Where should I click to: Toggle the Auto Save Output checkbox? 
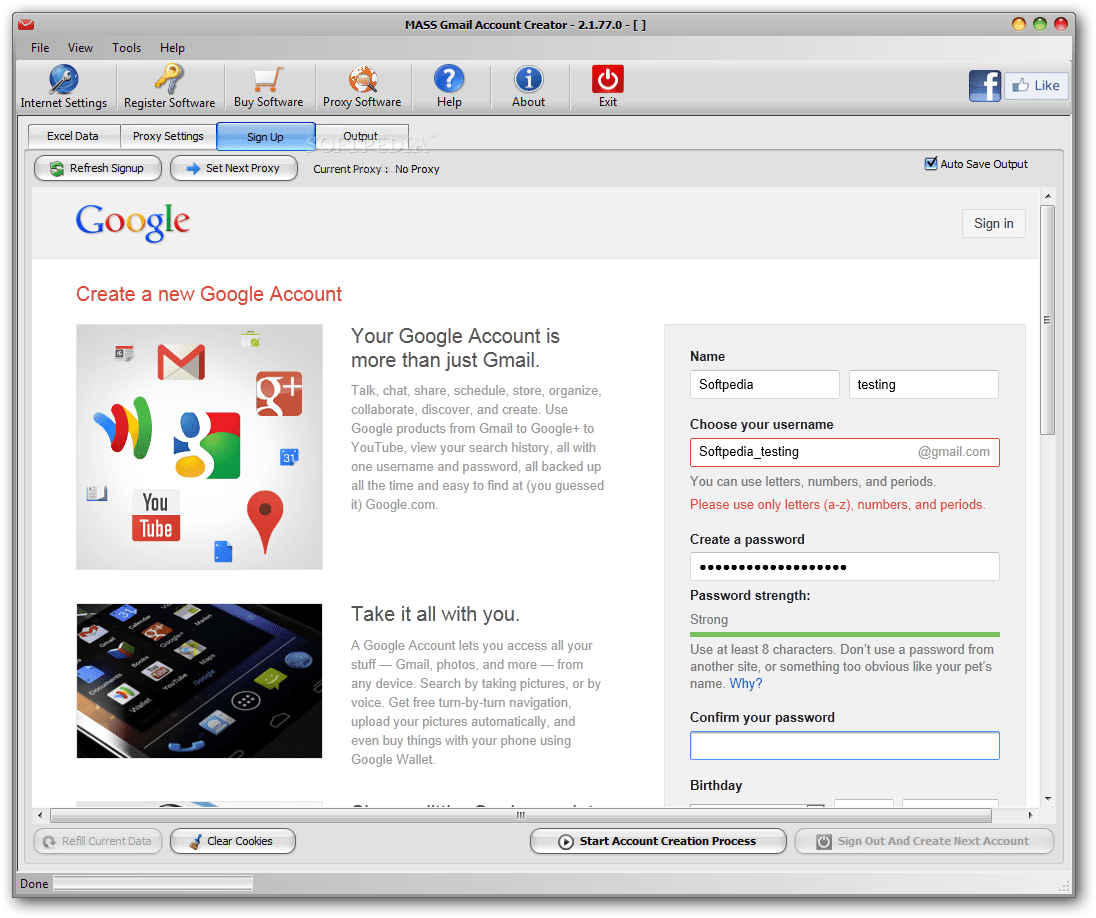point(930,163)
